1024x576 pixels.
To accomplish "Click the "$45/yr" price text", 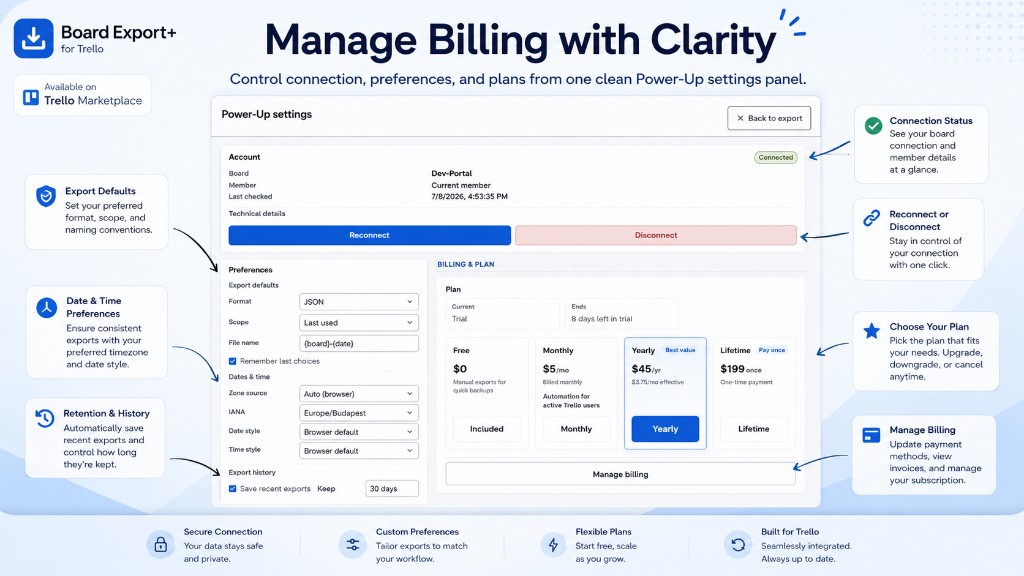I will coord(646,369).
